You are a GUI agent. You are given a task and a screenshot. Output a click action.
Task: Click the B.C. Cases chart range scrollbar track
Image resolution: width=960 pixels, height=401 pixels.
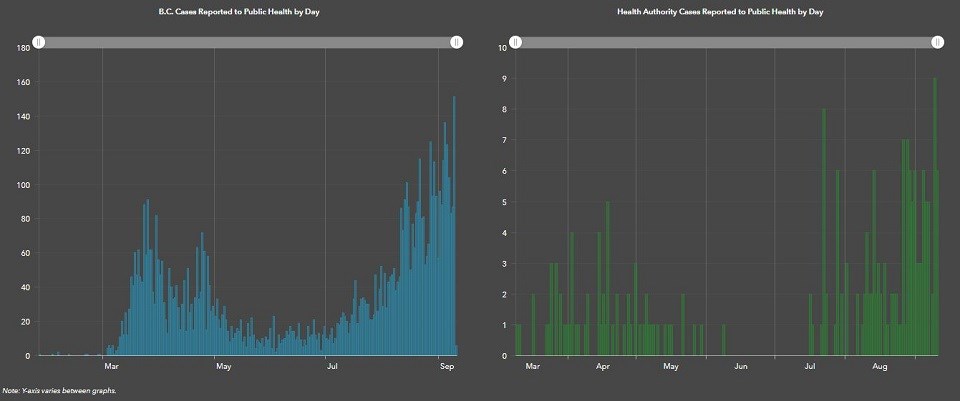coord(247,42)
